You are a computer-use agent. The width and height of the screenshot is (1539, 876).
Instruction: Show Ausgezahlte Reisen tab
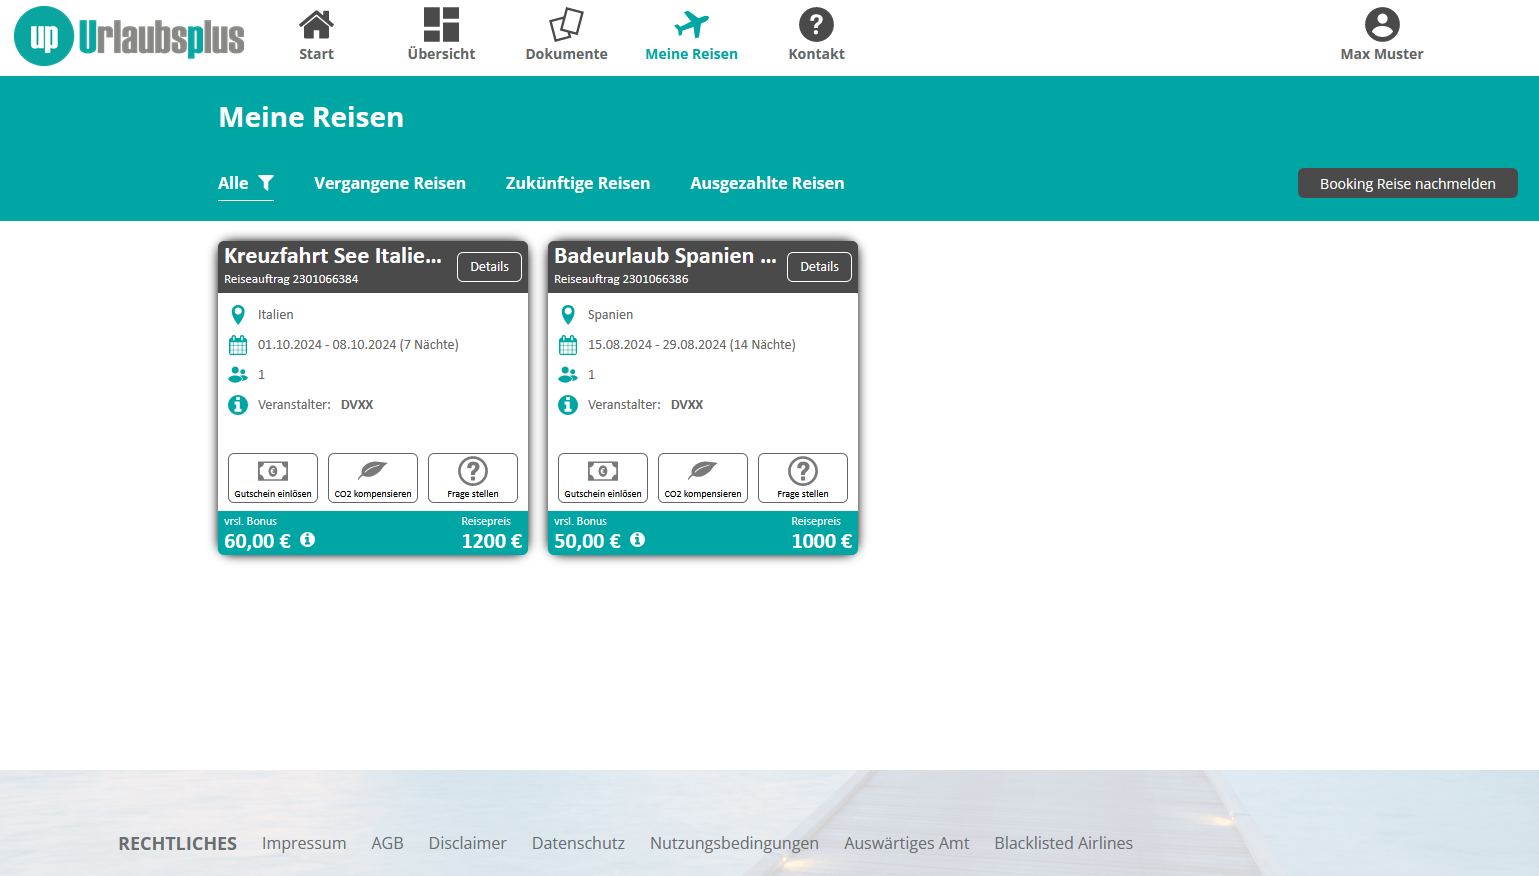(767, 183)
